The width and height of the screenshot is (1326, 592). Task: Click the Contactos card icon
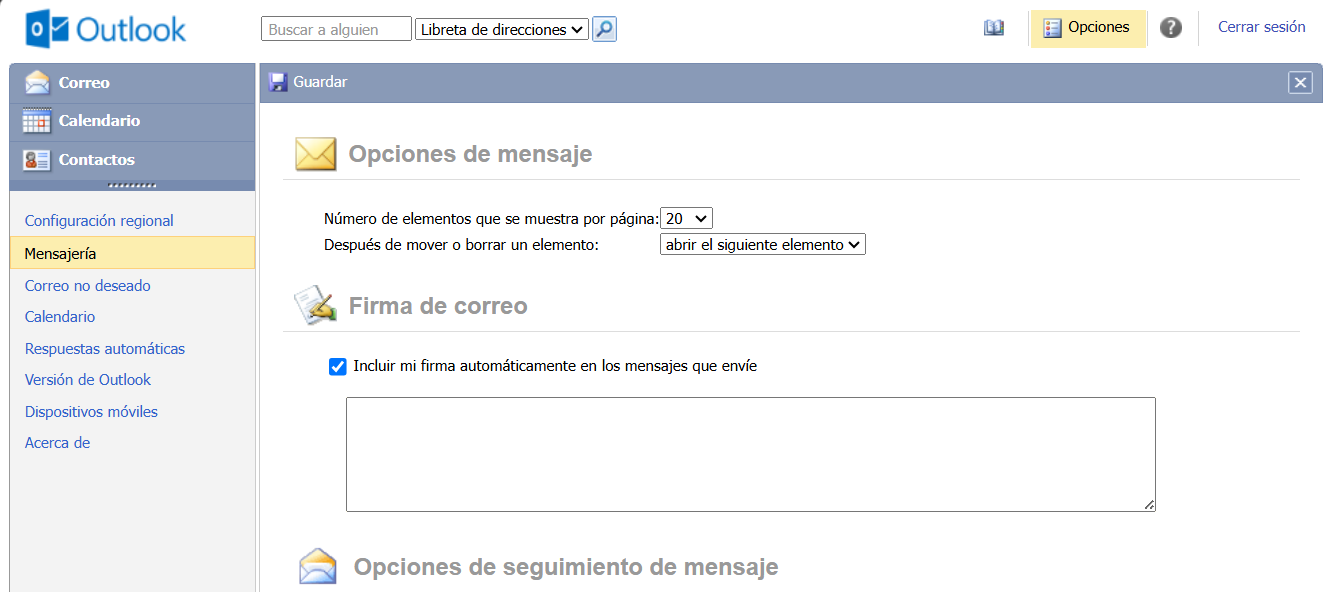point(37,160)
